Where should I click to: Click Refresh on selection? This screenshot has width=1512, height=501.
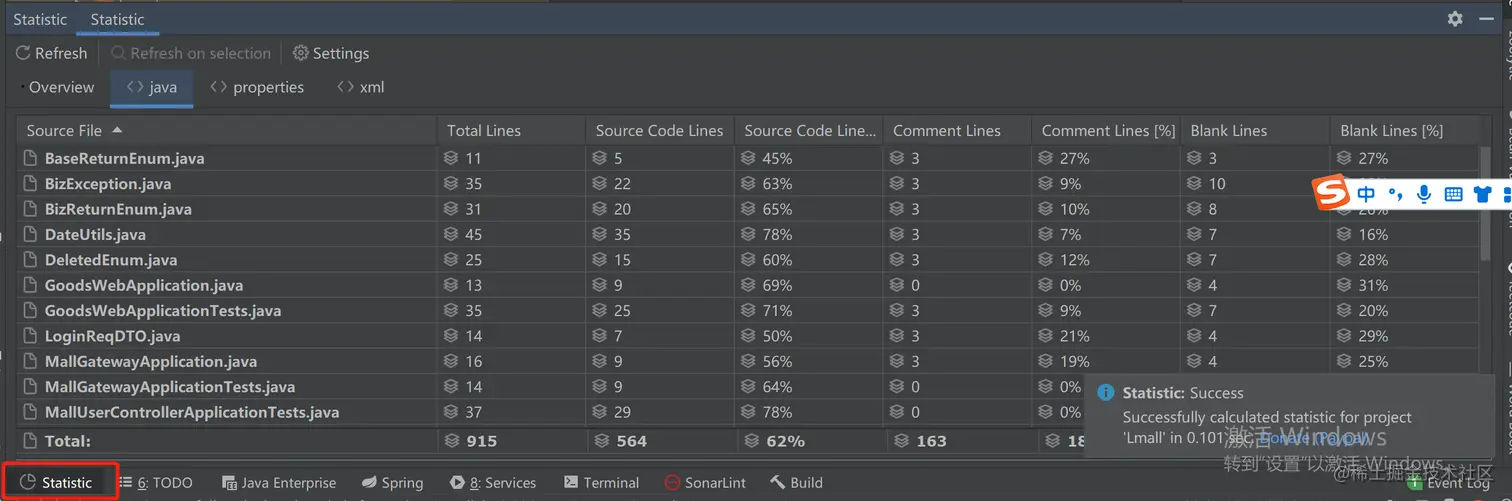click(x=190, y=53)
